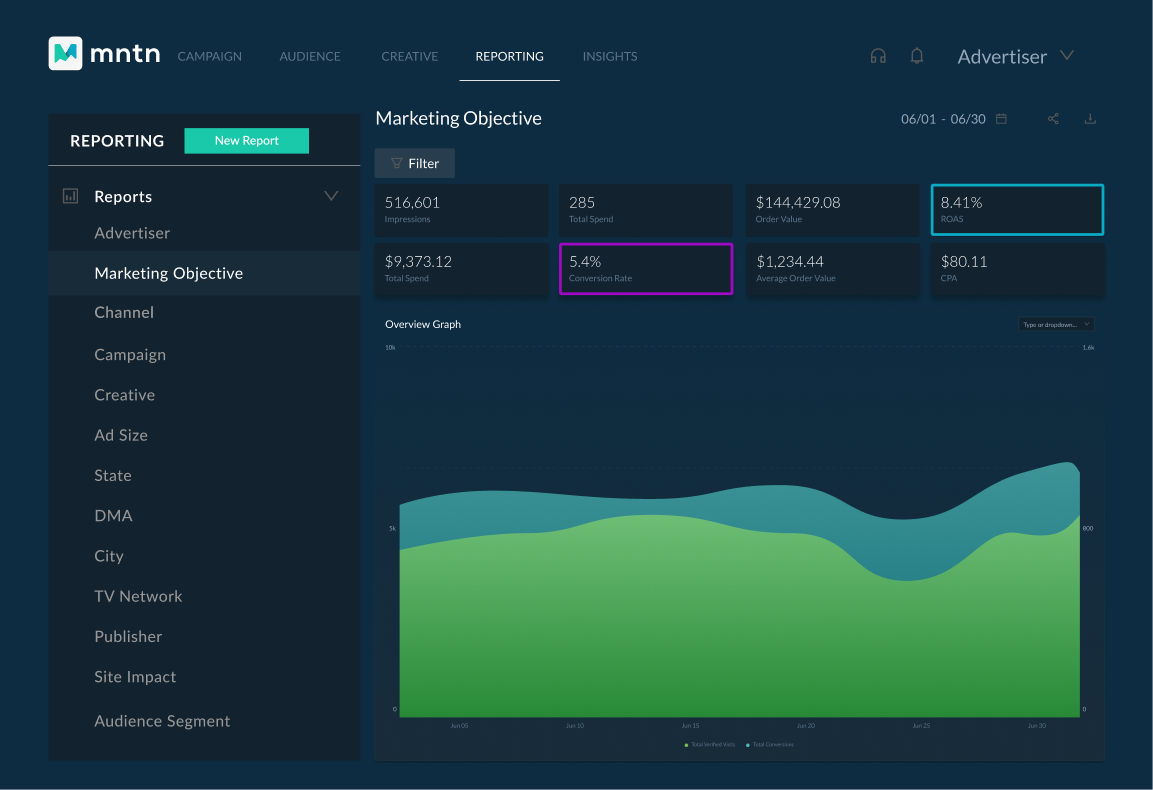1153x790 pixels.
Task: Open the Advertiser account dropdown
Action: 1015,57
